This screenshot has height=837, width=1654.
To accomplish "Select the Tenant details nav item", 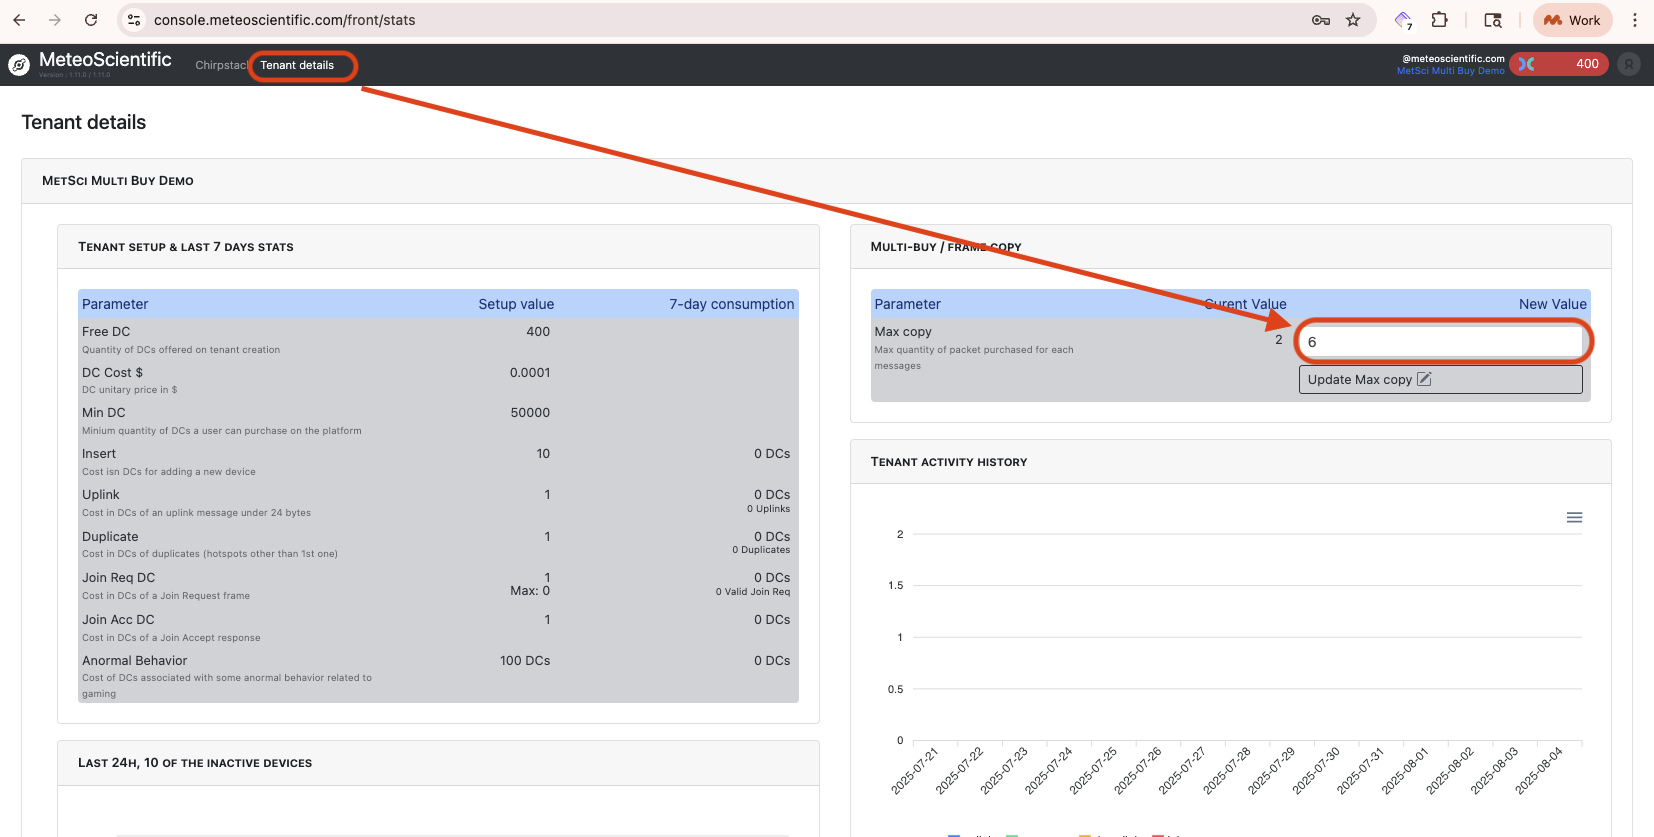I will click(x=297, y=65).
